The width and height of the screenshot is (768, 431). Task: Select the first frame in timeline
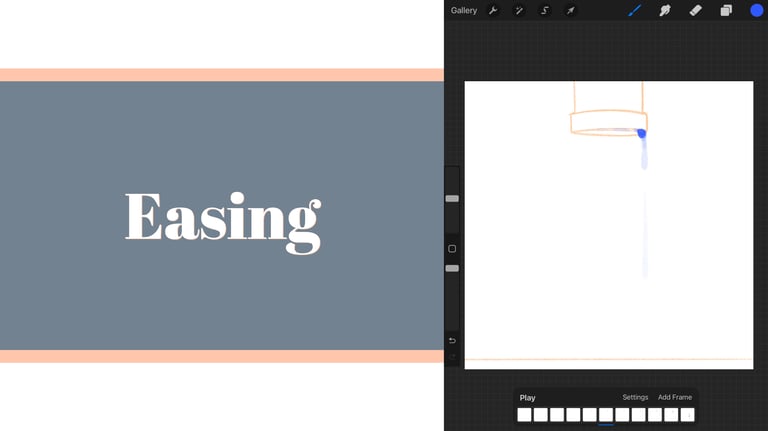(525, 415)
